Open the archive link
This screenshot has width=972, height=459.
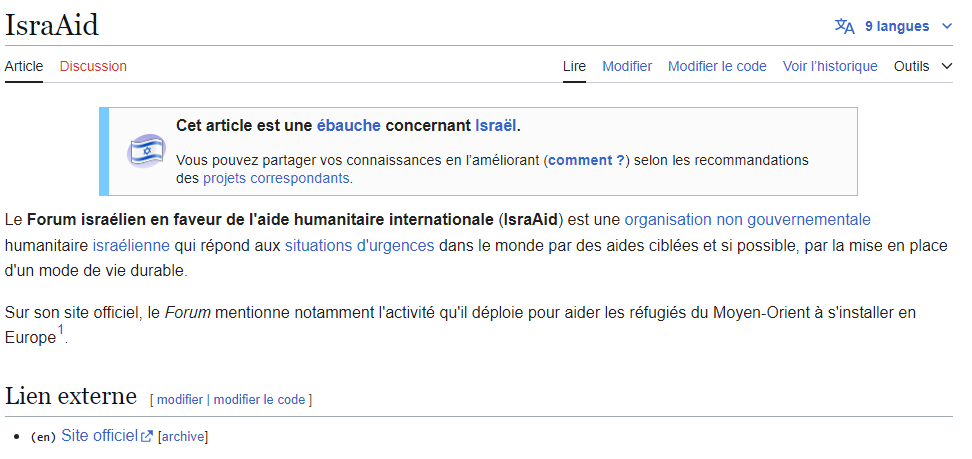coord(183,437)
